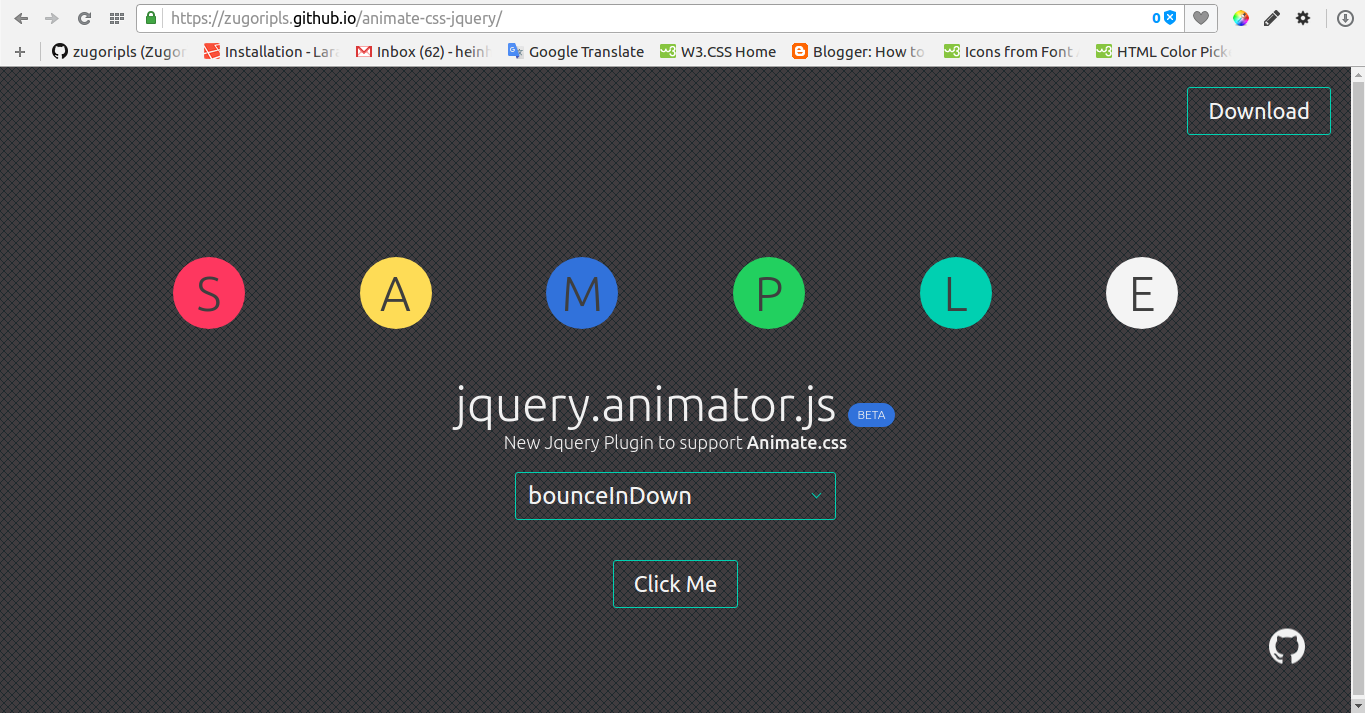Open the color wheel extension
1365x713 pixels.
(x=1241, y=18)
